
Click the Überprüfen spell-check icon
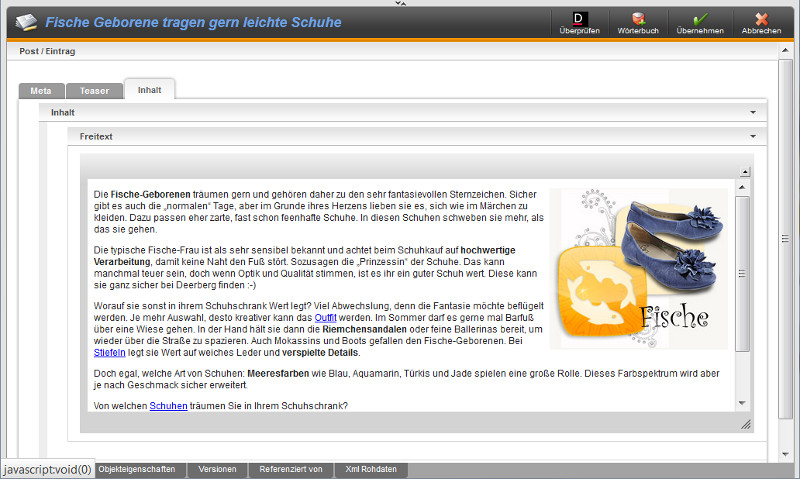click(580, 21)
